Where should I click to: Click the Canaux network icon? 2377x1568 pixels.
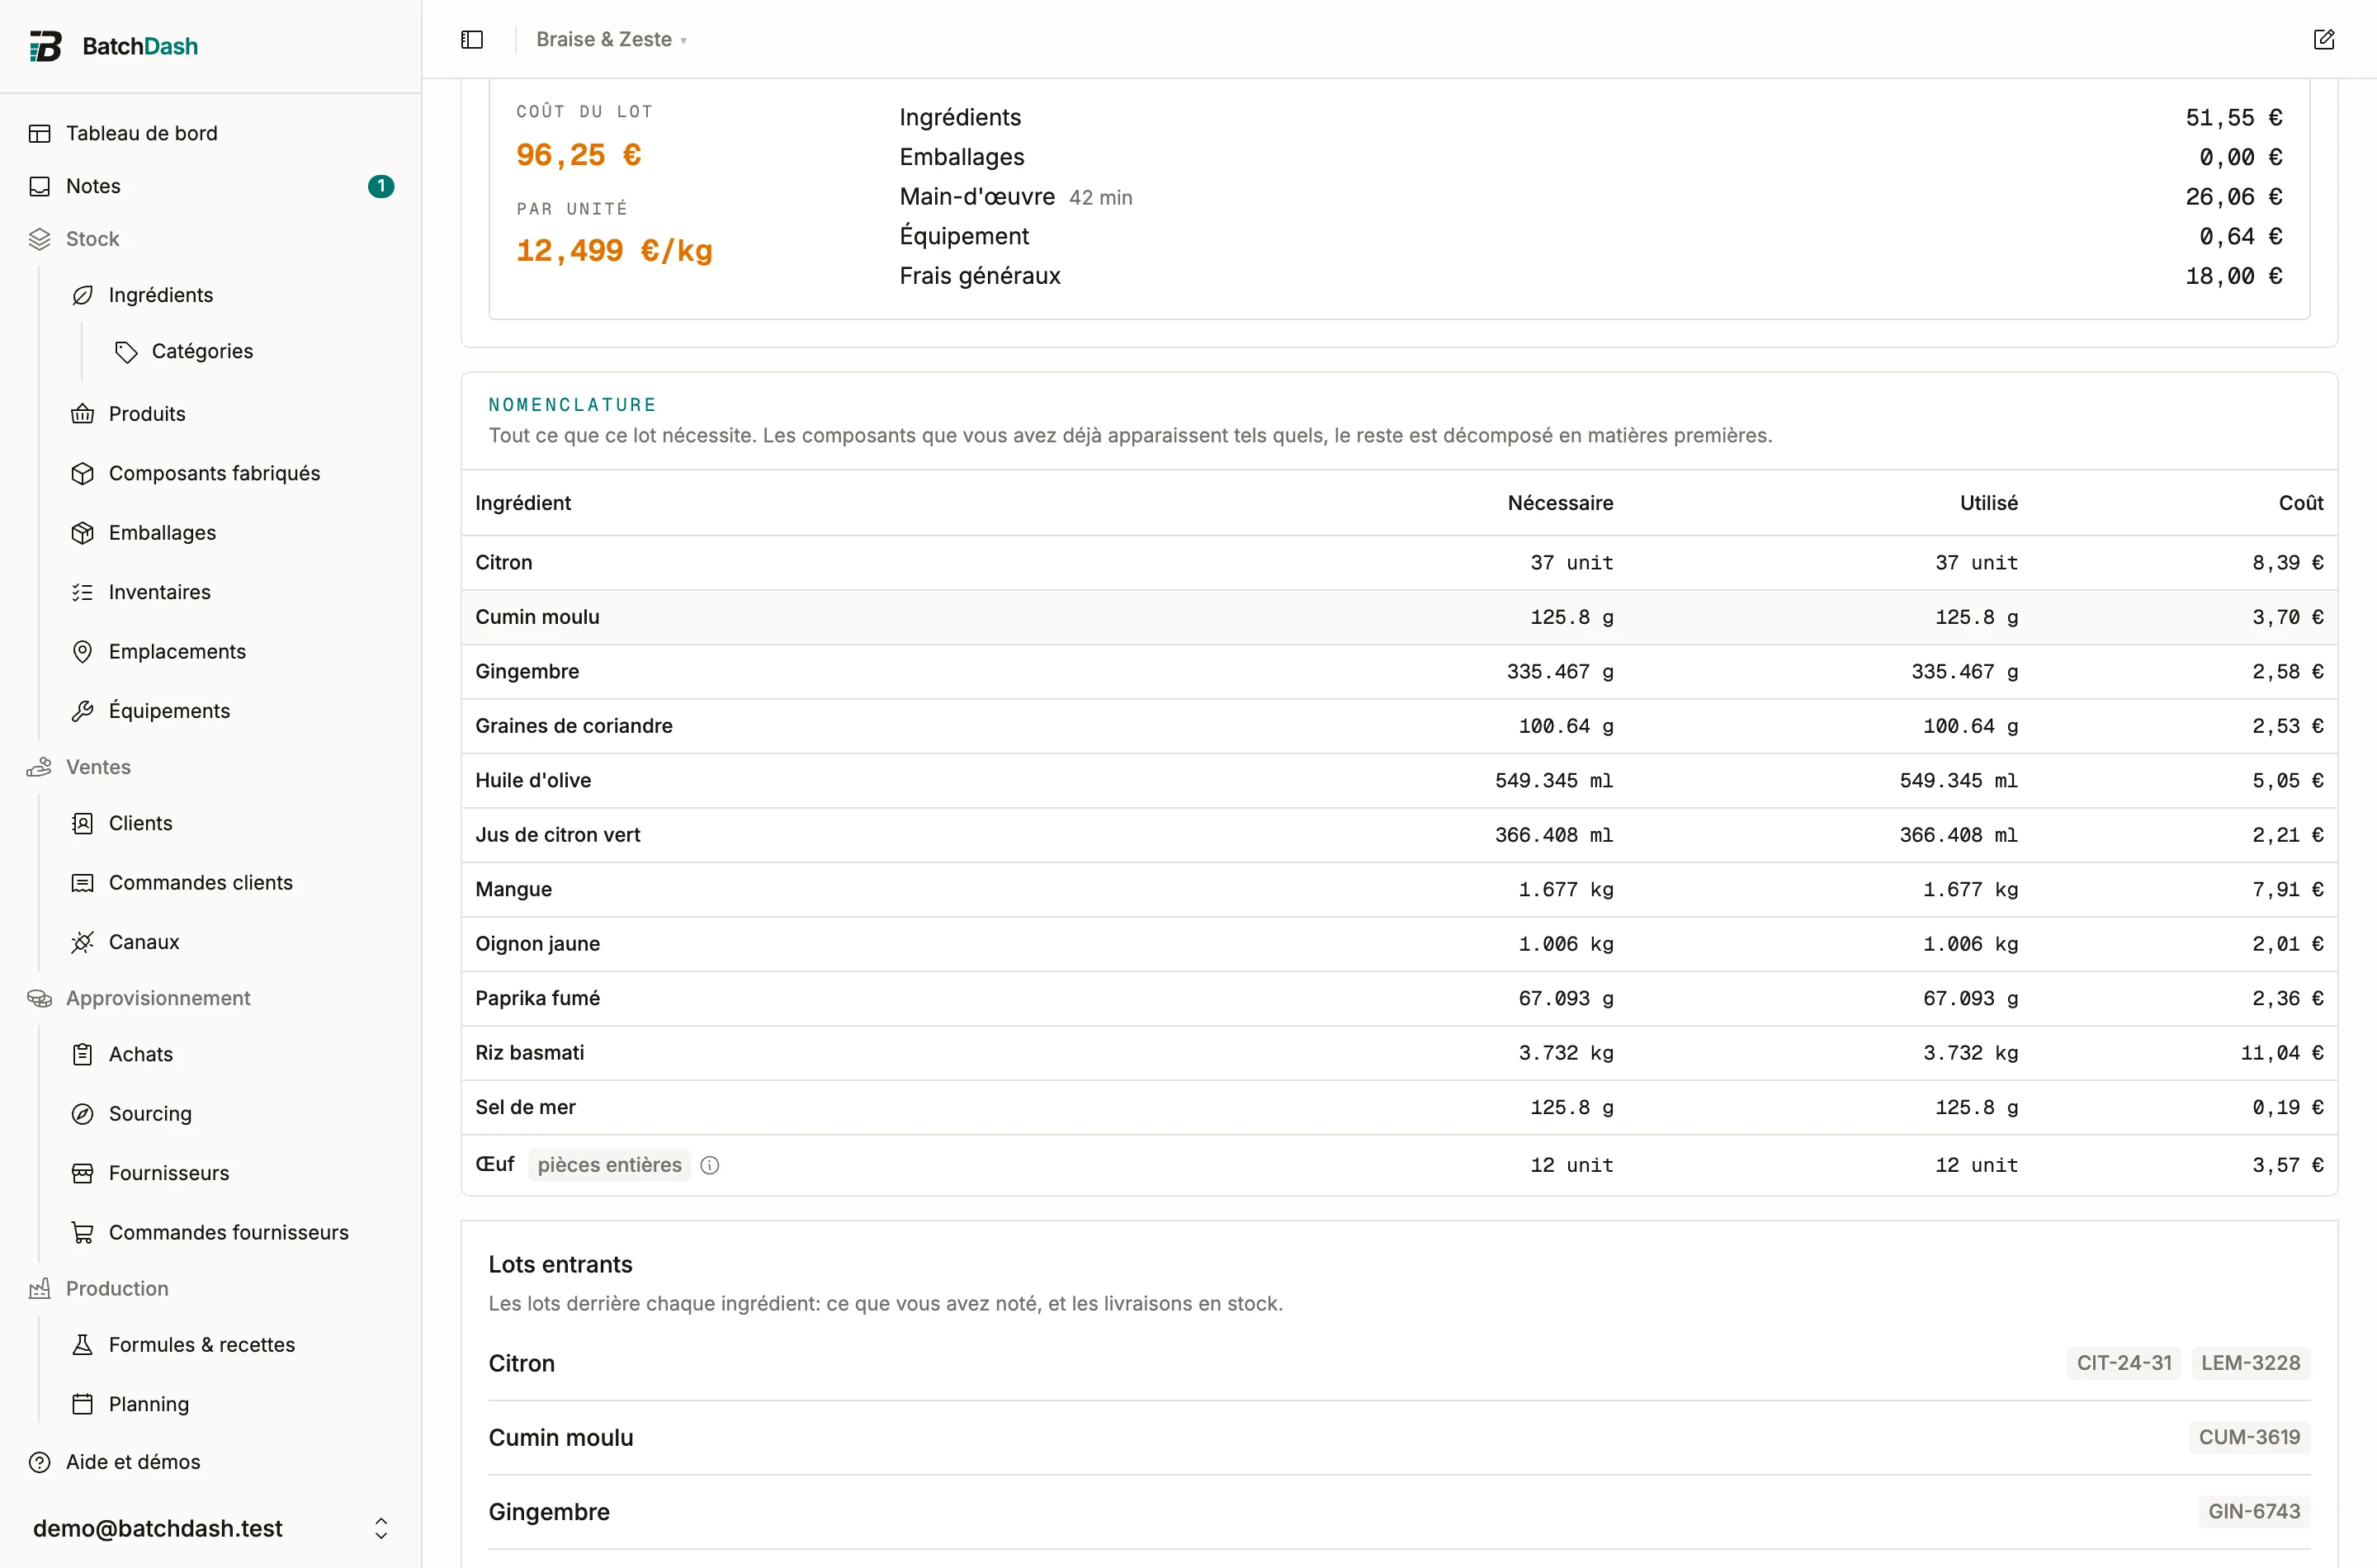pos(83,942)
